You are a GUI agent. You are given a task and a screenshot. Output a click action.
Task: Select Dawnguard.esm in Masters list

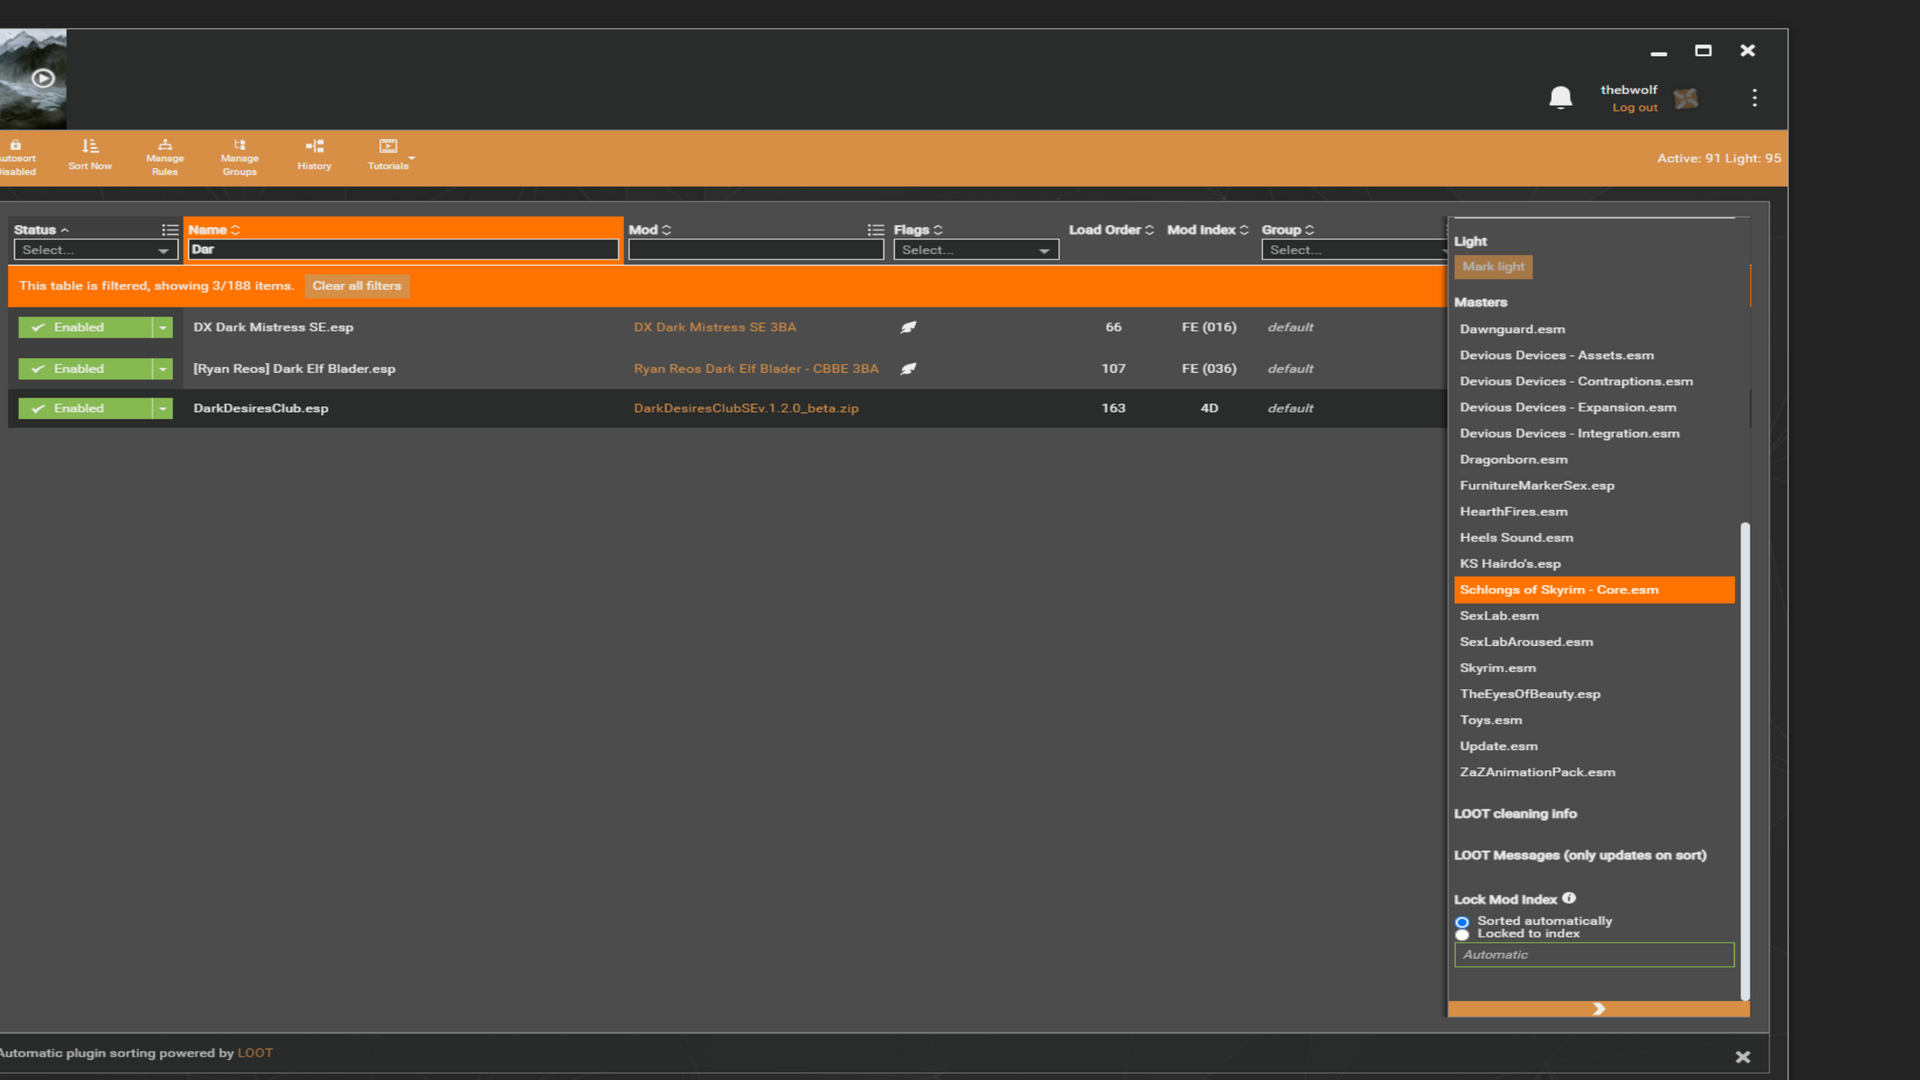1512,329
